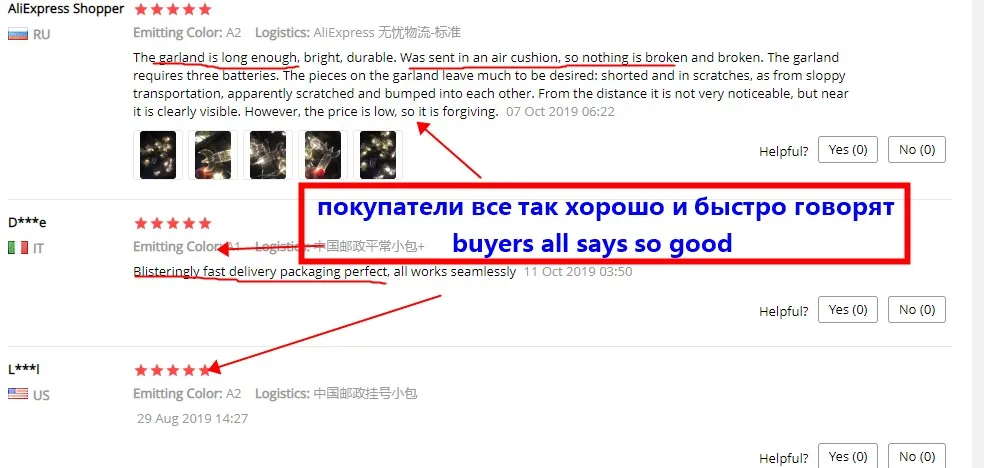
Task: Click the Russian flag icon next to RU
Action: 18,34
